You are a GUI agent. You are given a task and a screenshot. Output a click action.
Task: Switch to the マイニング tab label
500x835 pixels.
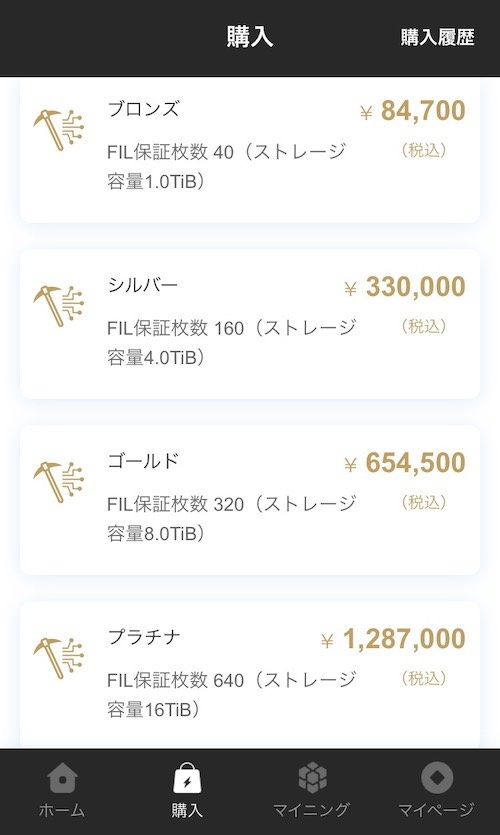(312, 811)
